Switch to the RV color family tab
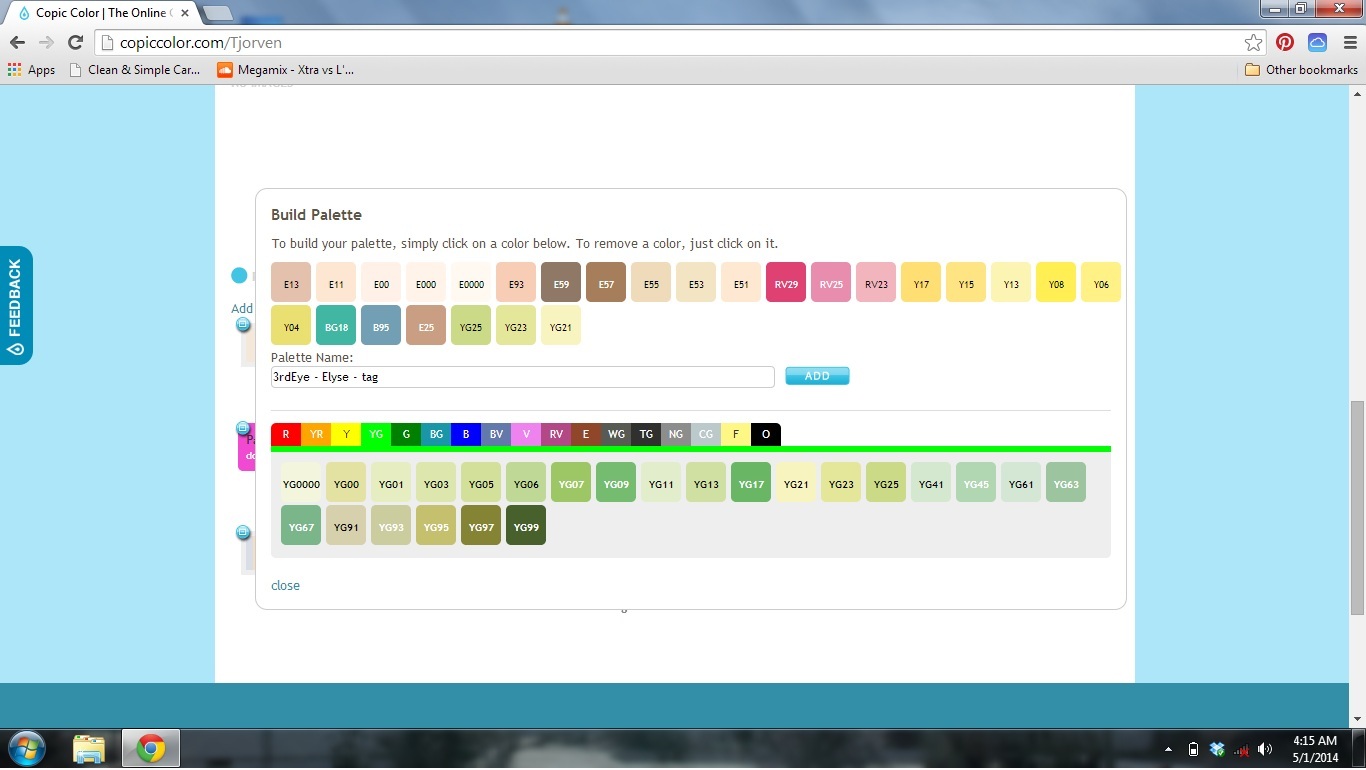 pyautogui.click(x=556, y=434)
